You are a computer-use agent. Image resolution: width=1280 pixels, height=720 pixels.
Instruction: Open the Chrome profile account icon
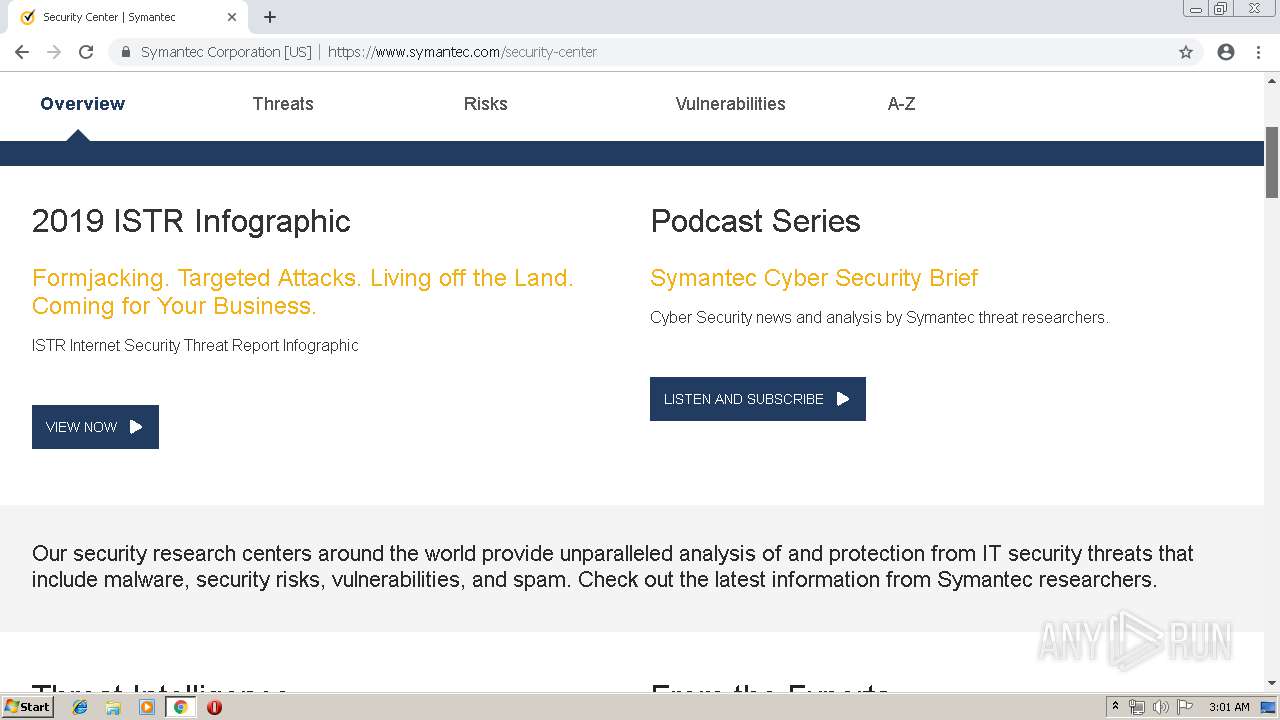tap(1226, 52)
